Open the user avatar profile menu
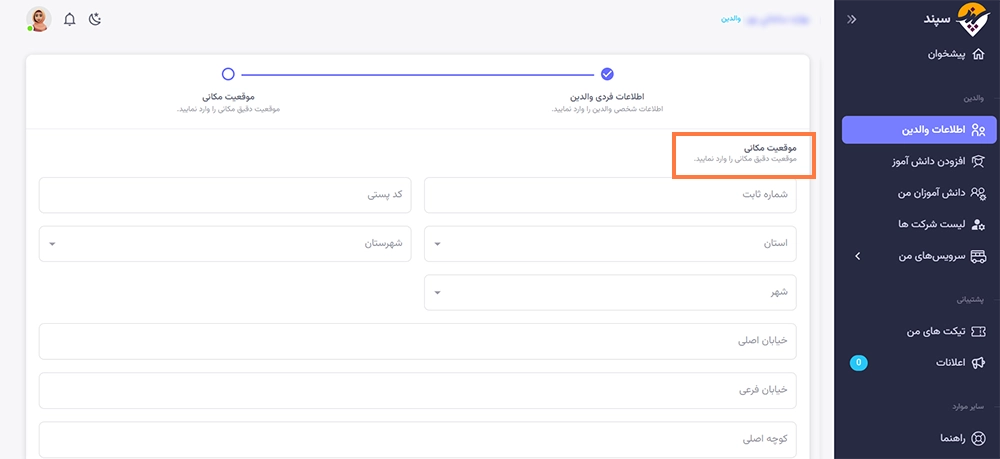1000x459 pixels. tap(38, 19)
